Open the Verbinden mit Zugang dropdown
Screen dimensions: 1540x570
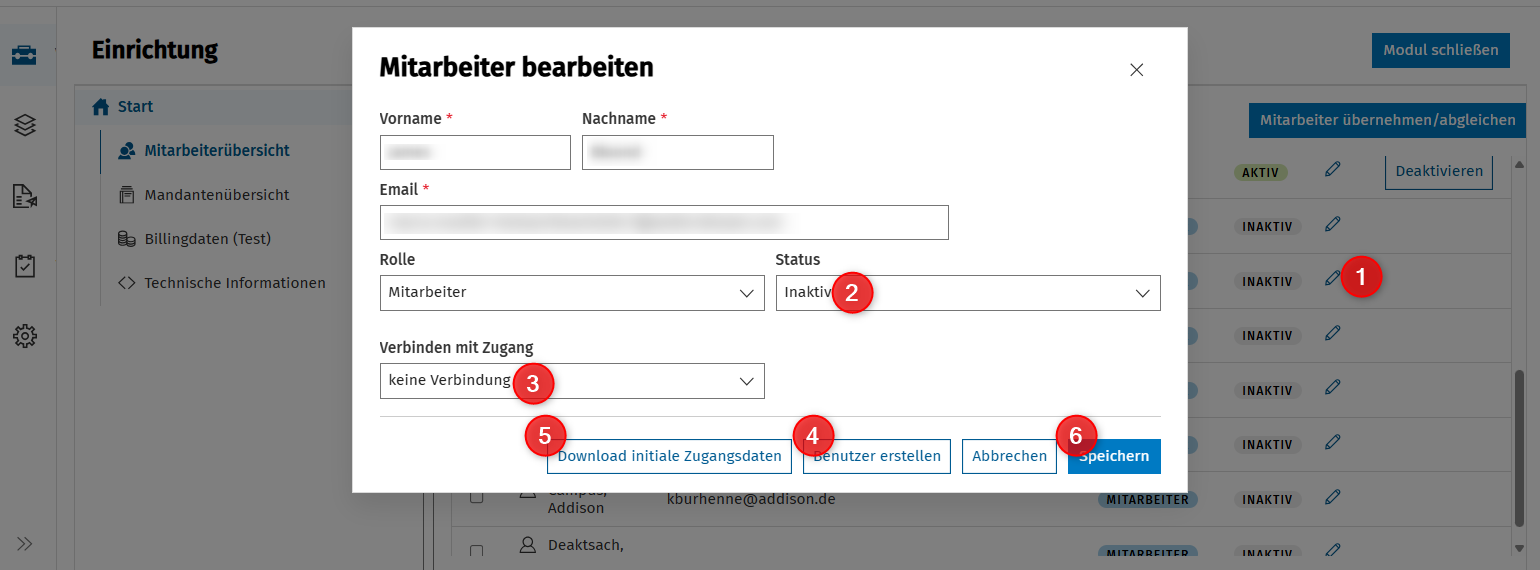pyautogui.click(x=572, y=381)
